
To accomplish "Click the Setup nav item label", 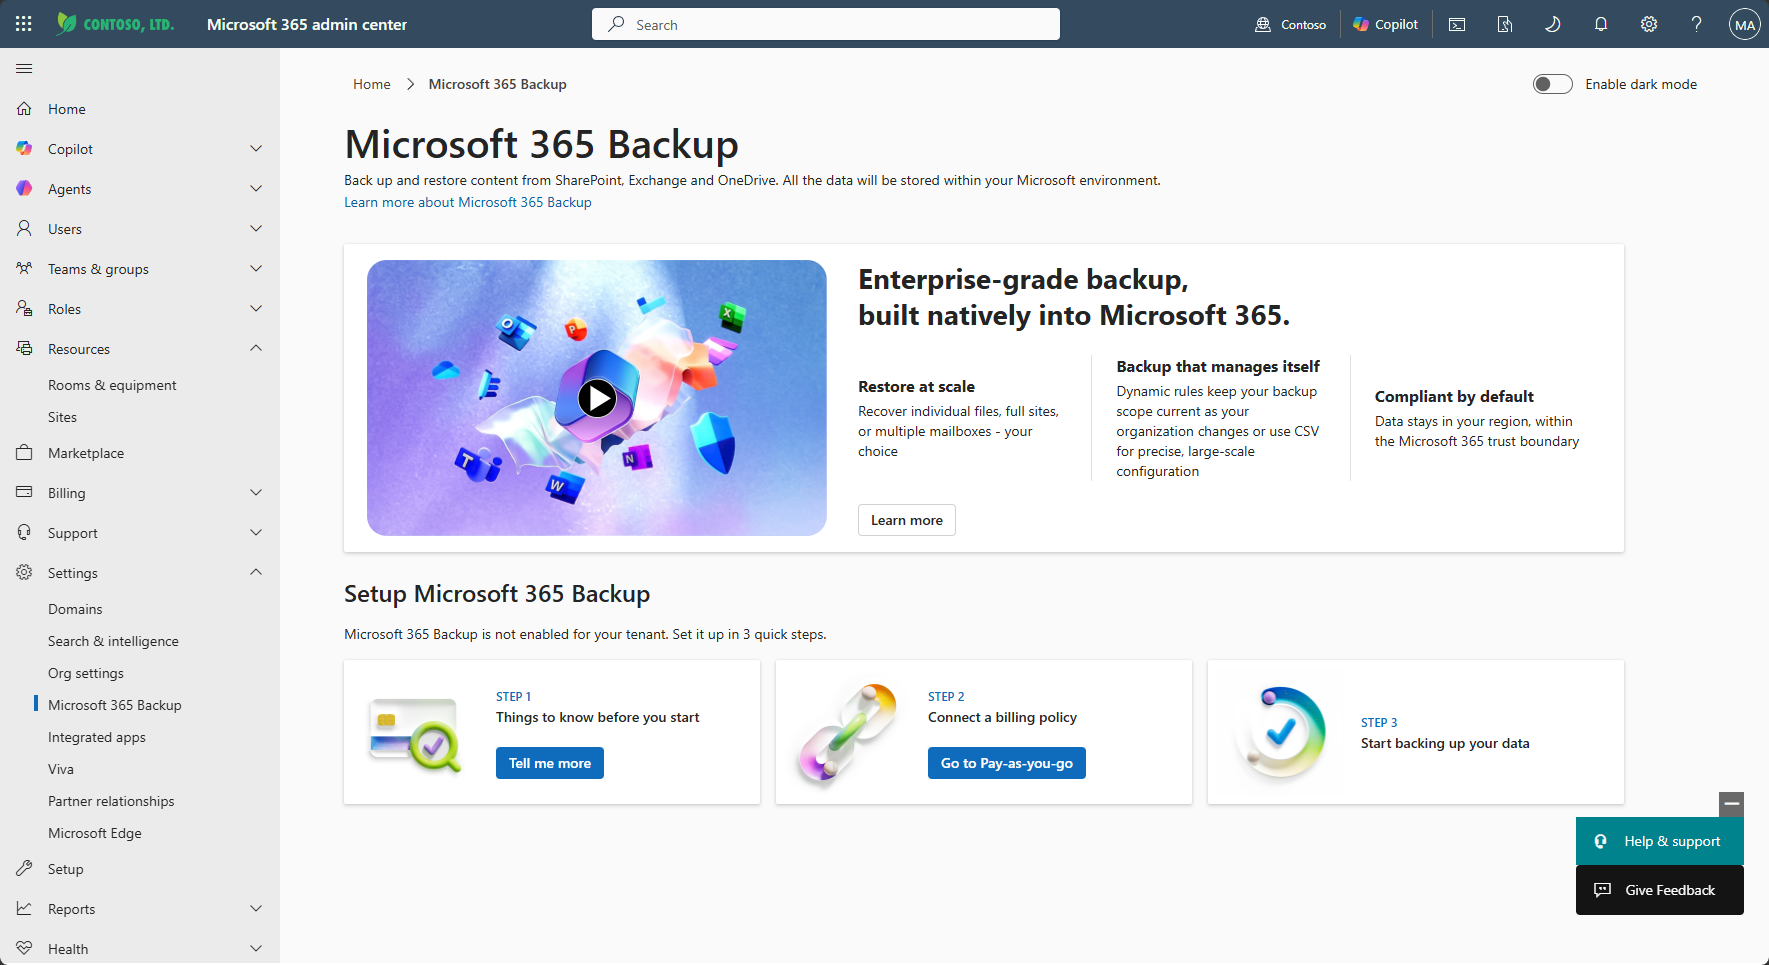I will pos(66,869).
